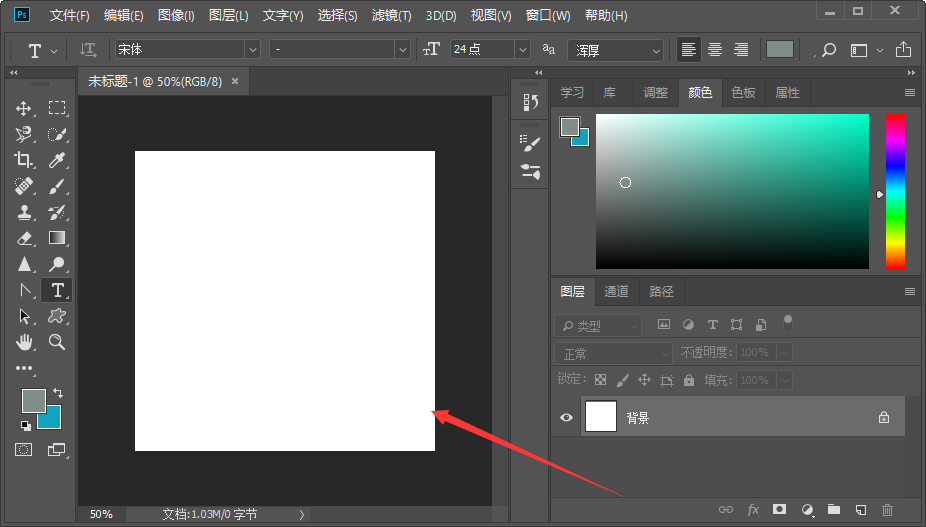Open the Edit Toolbar ellipsis menu

pyautogui.click(x=24, y=368)
